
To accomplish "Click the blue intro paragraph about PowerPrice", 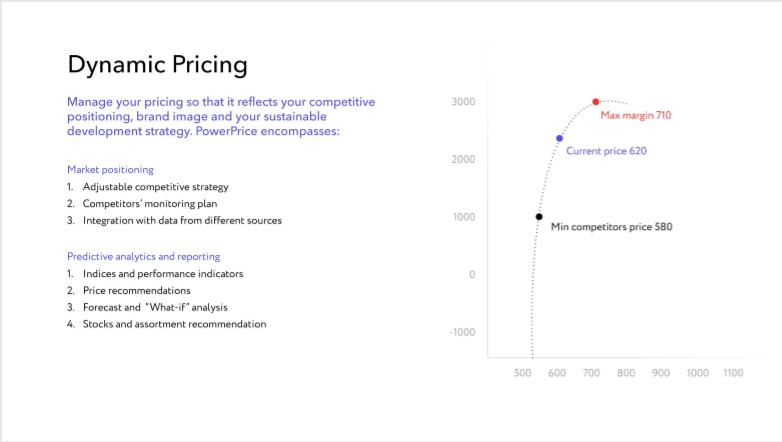I will point(221,116).
